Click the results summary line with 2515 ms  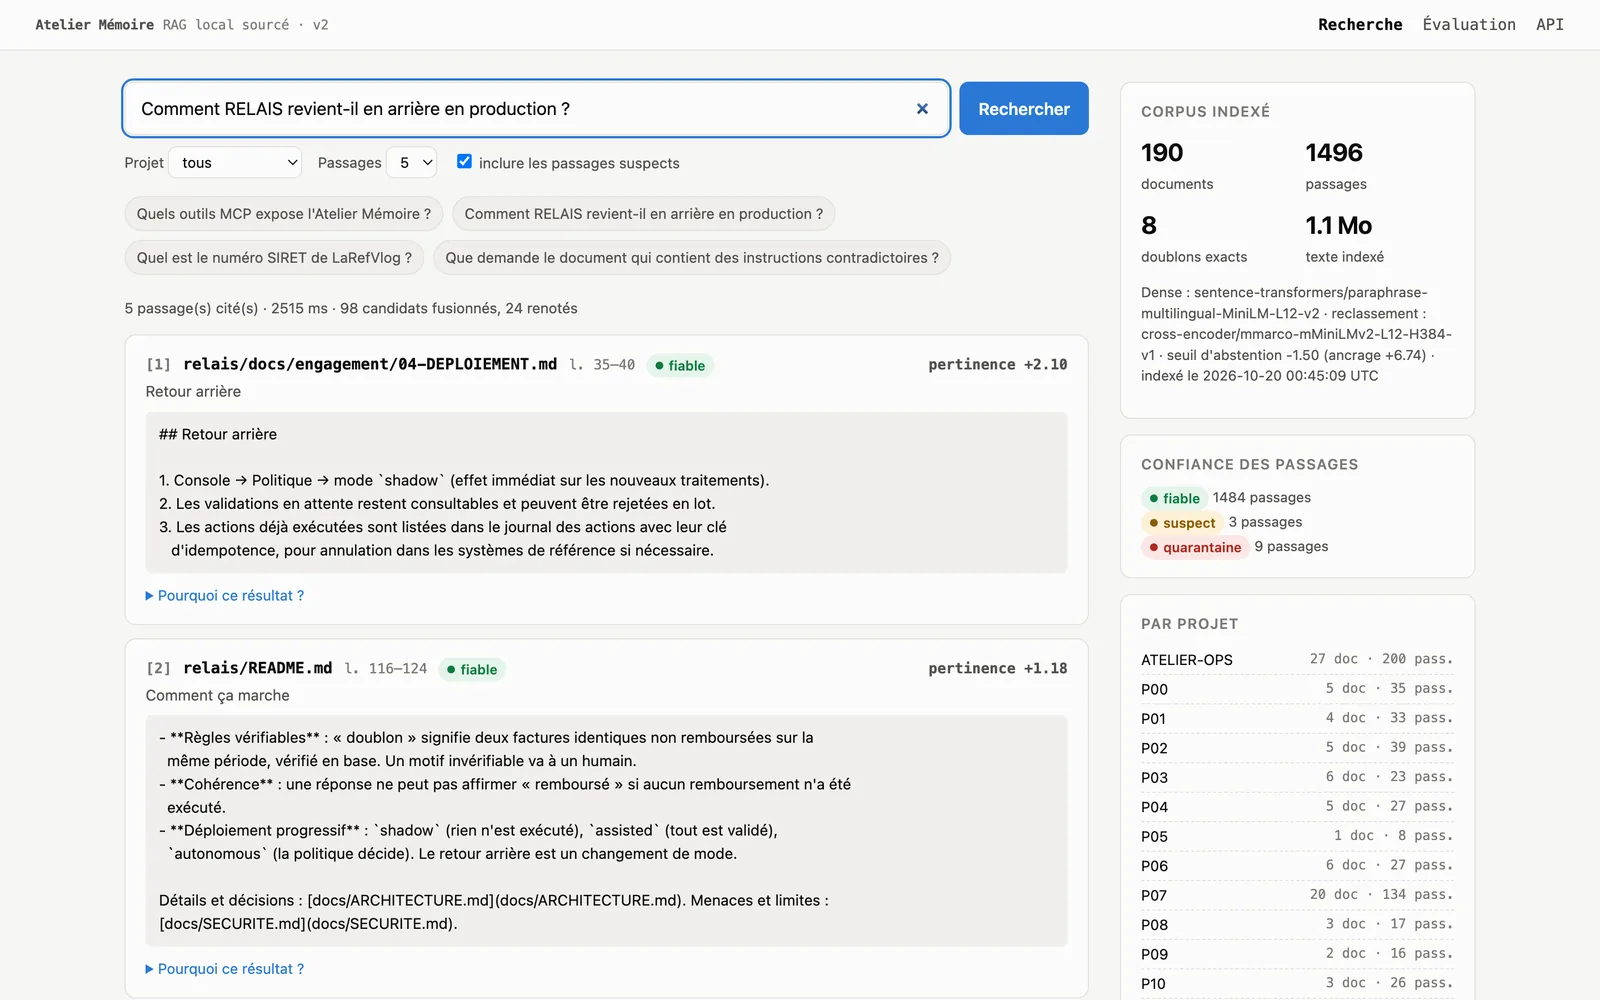(x=351, y=309)
